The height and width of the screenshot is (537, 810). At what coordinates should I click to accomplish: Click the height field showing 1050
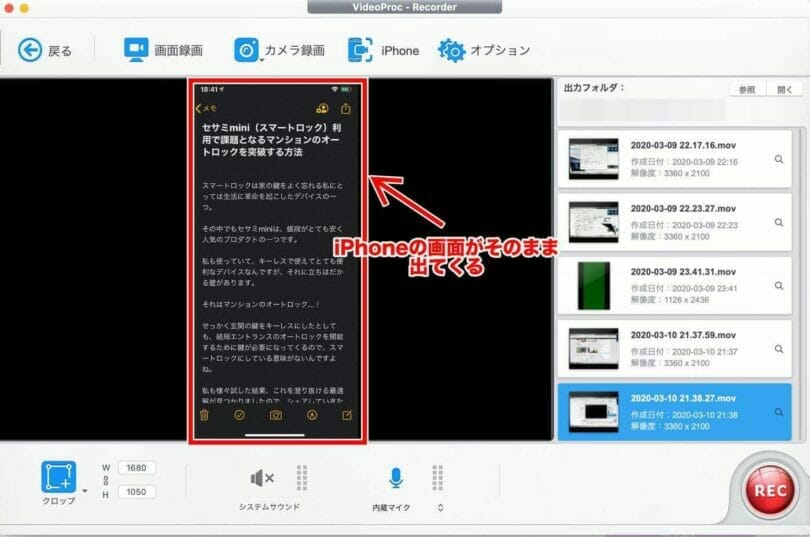pyautogui.click(x=136, y=492)
